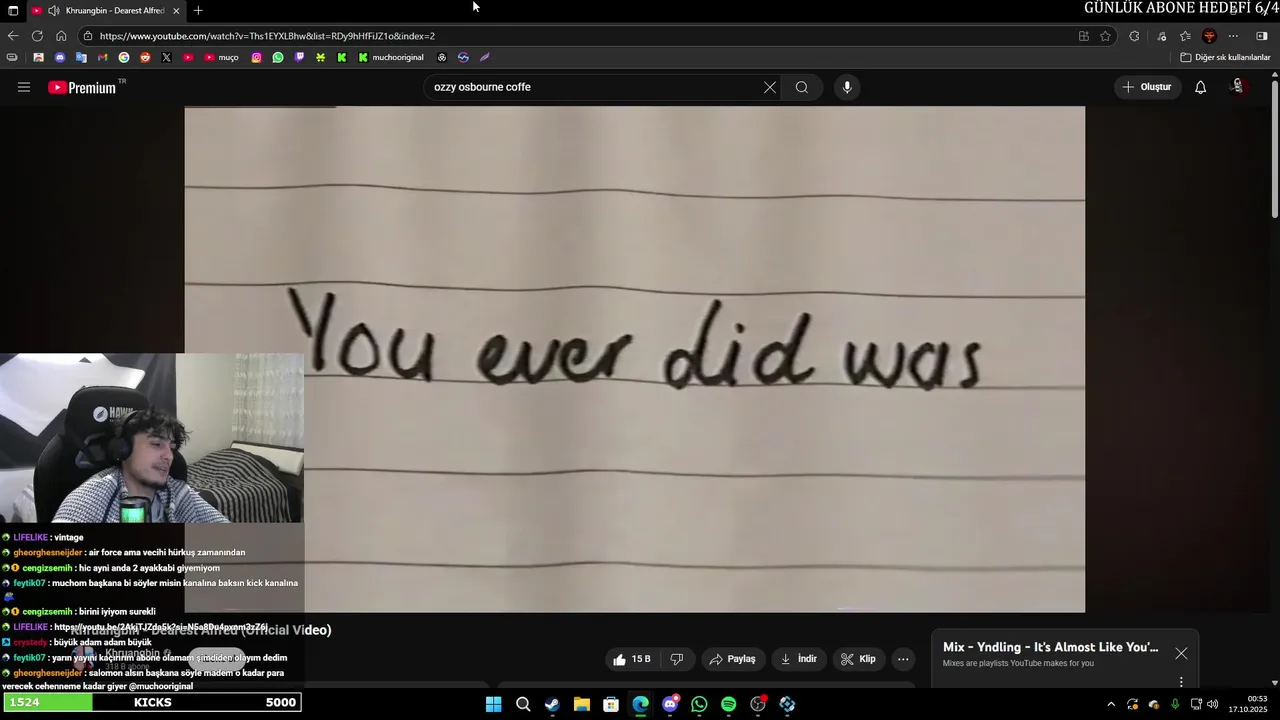This screenshot has height=720, width=1280.
Task: Open the Twitch bookmark
Action: click(299, 58)
